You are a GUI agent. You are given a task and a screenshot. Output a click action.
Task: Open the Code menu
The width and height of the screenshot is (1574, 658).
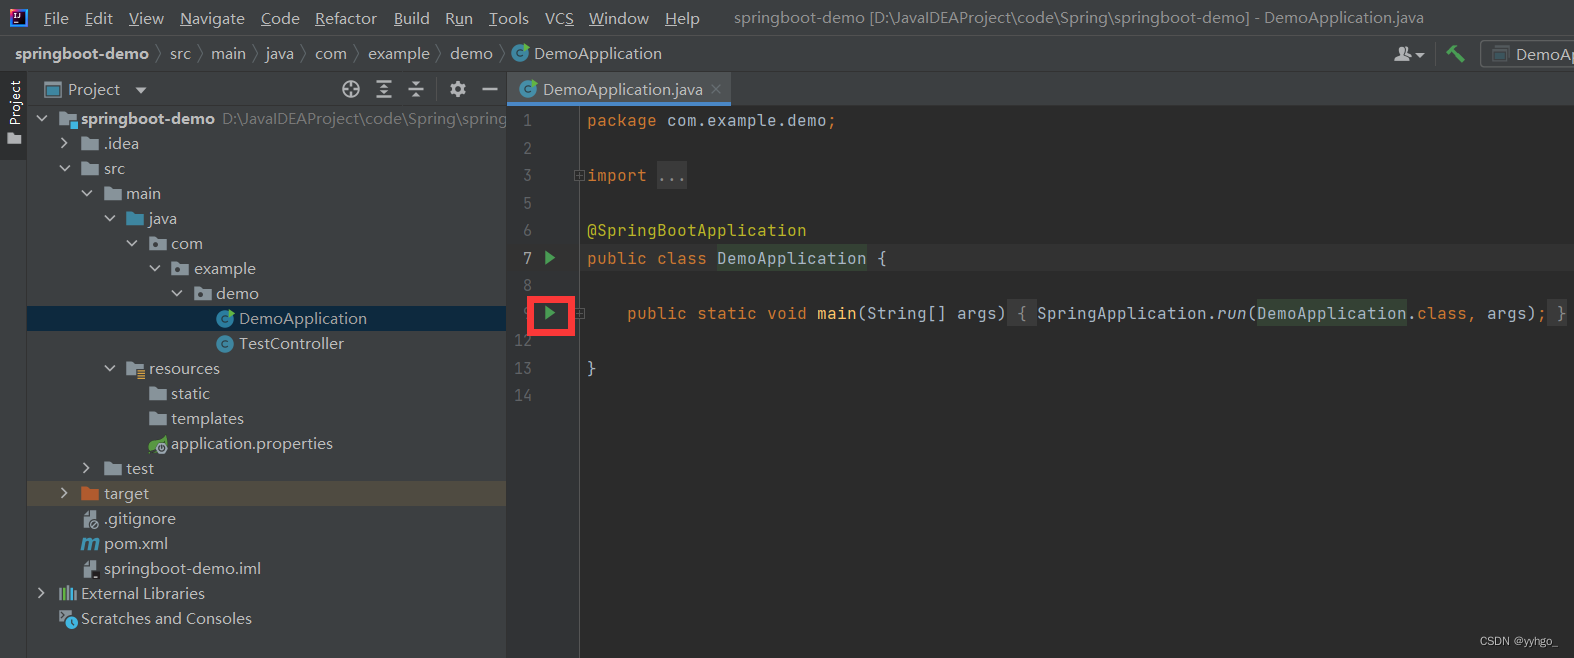point(280,18)
